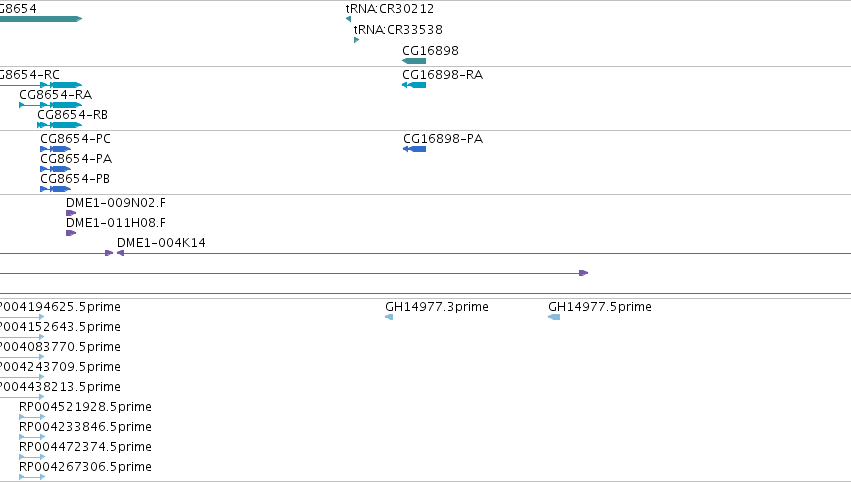Click the CG8654-PC protein glyph

(x=55, y=149)
